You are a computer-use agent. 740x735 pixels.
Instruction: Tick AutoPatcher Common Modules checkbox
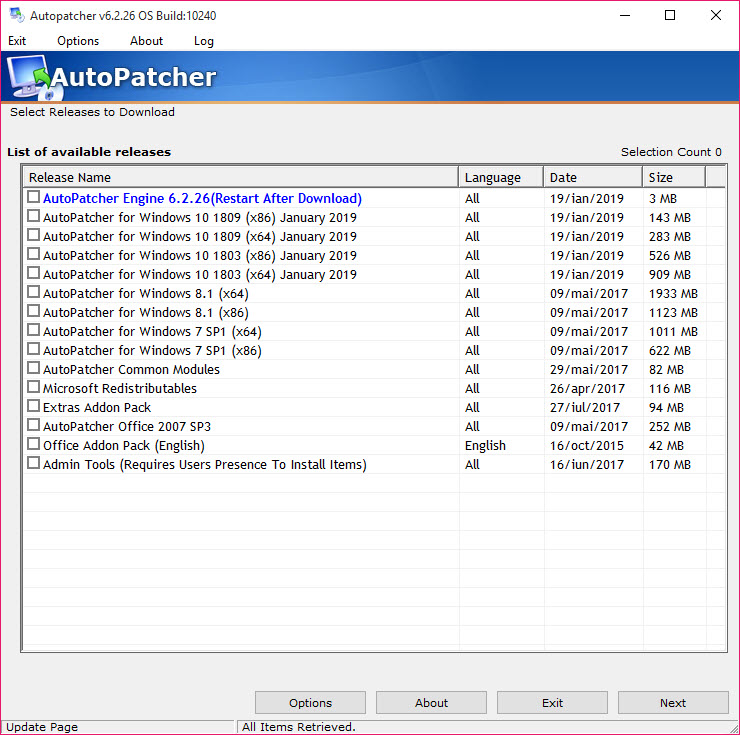[x=33, y=368]
